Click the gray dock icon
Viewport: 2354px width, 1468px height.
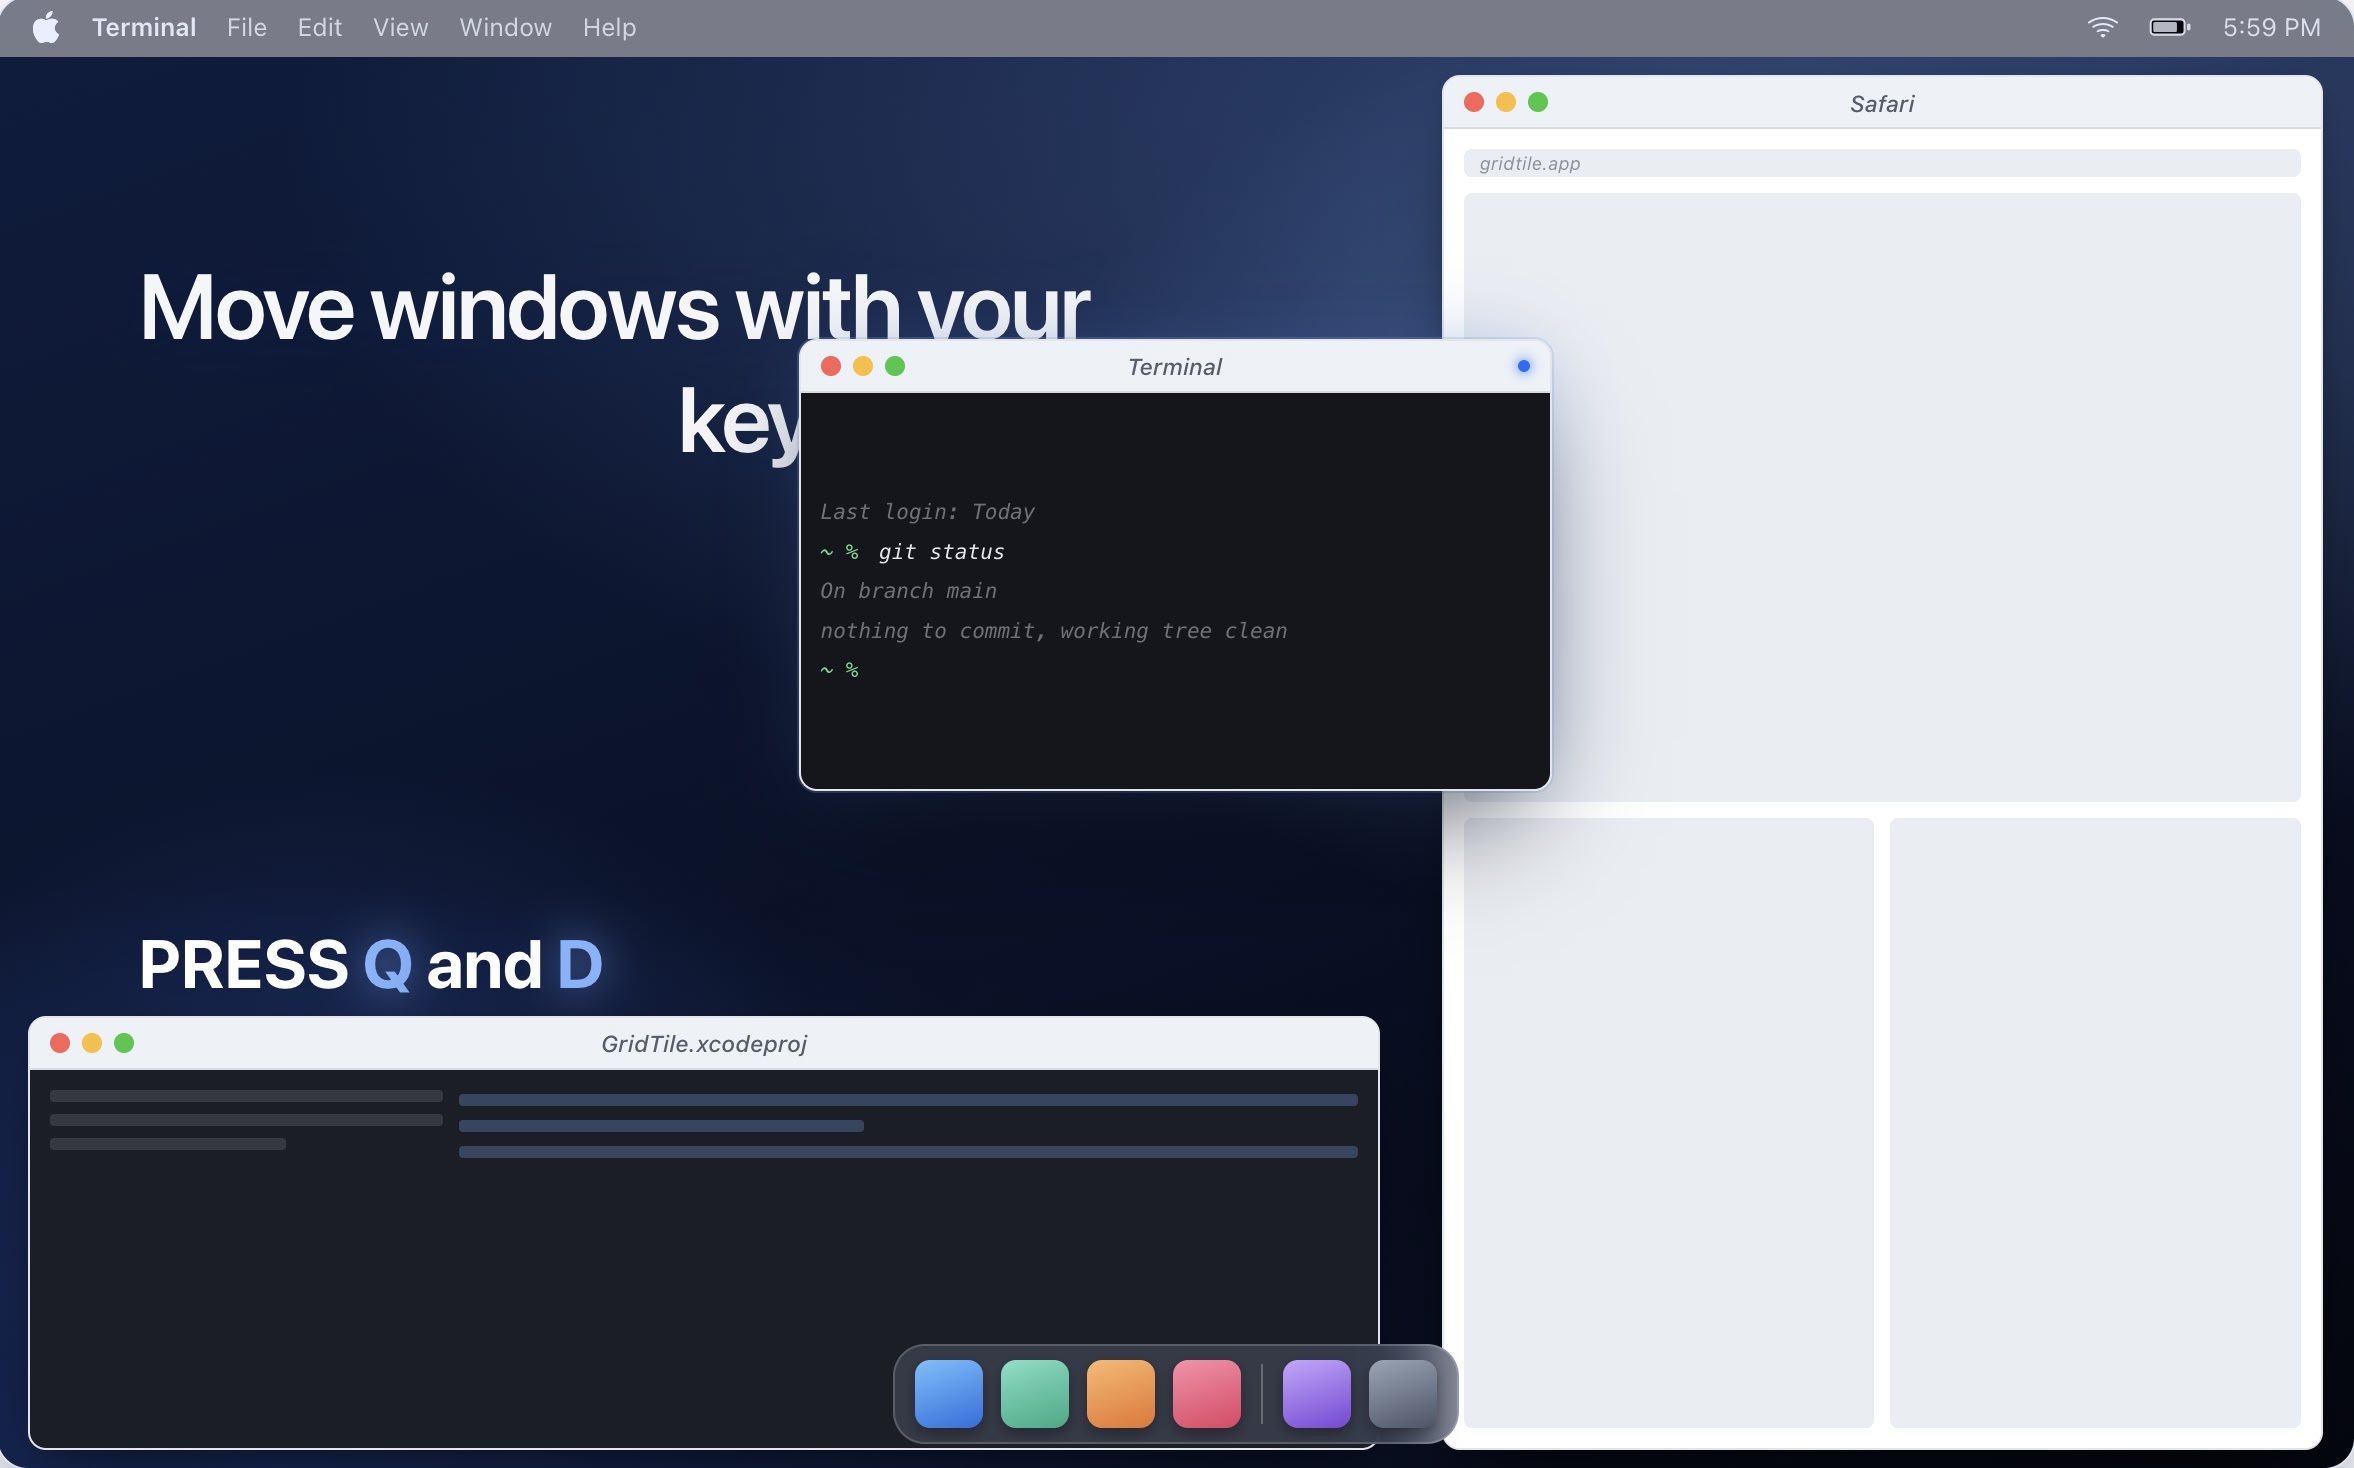point(1403,1394)
